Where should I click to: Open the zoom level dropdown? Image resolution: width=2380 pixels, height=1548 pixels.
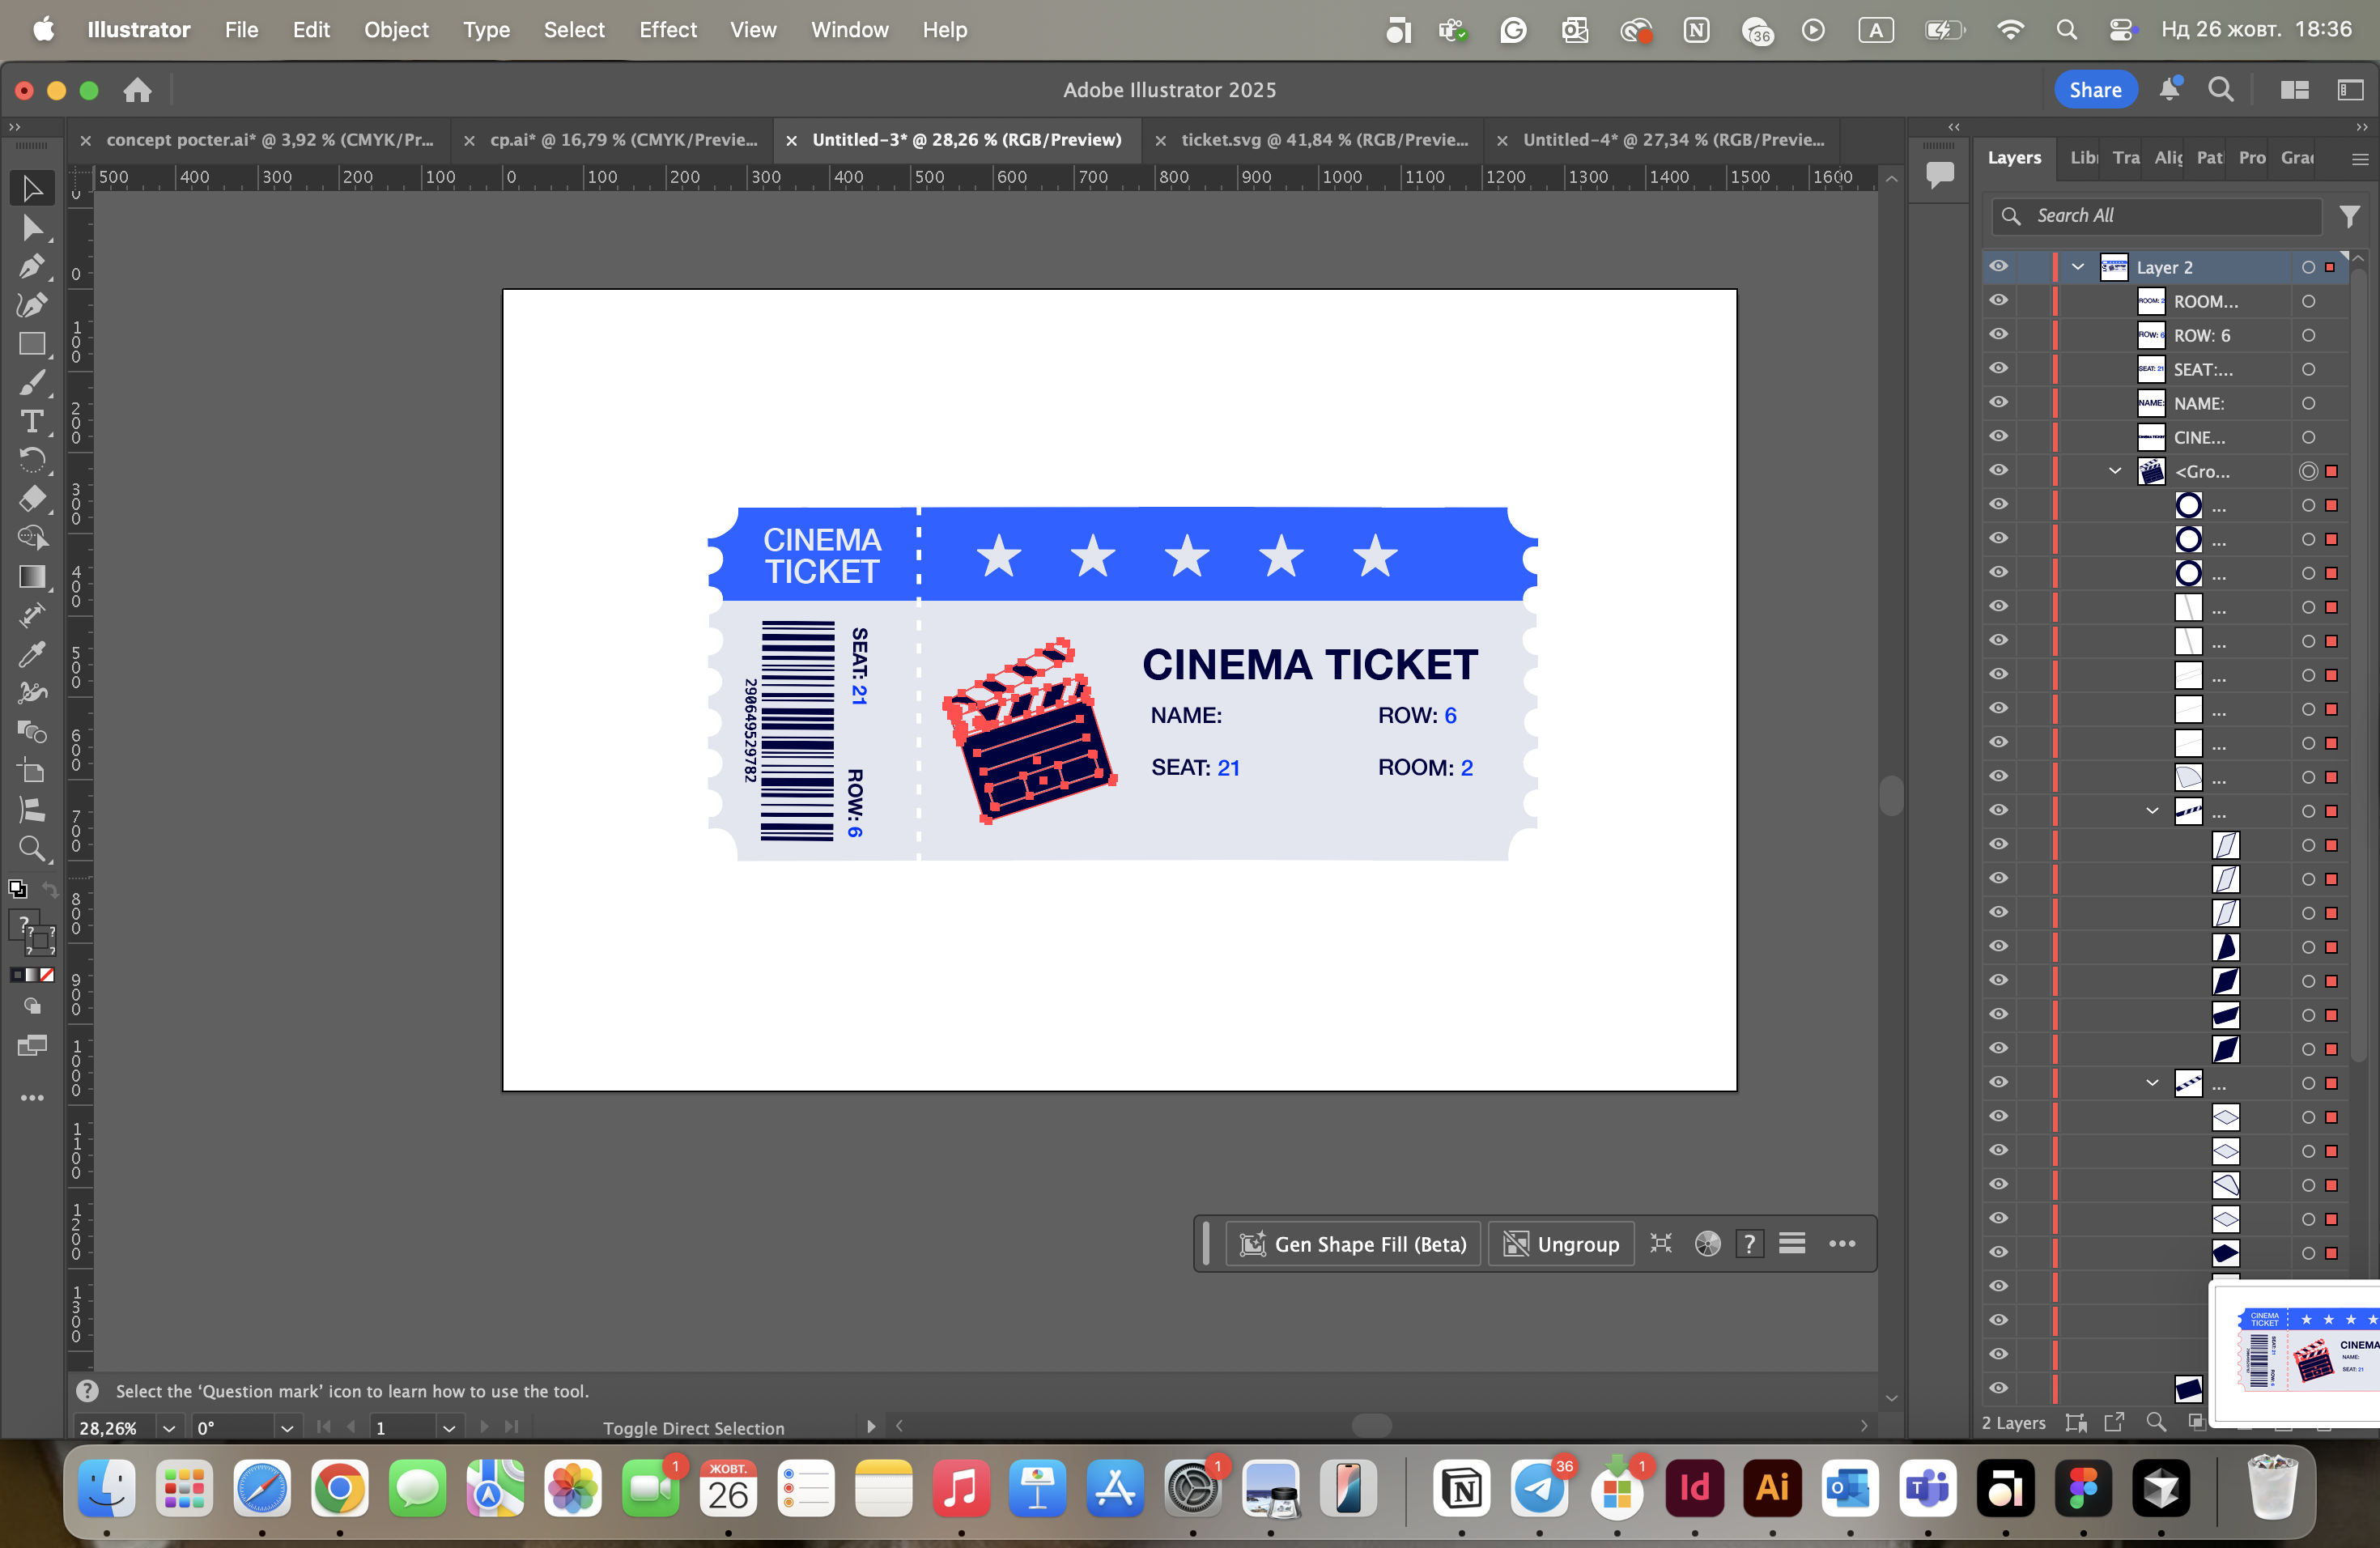[169, 1428]
